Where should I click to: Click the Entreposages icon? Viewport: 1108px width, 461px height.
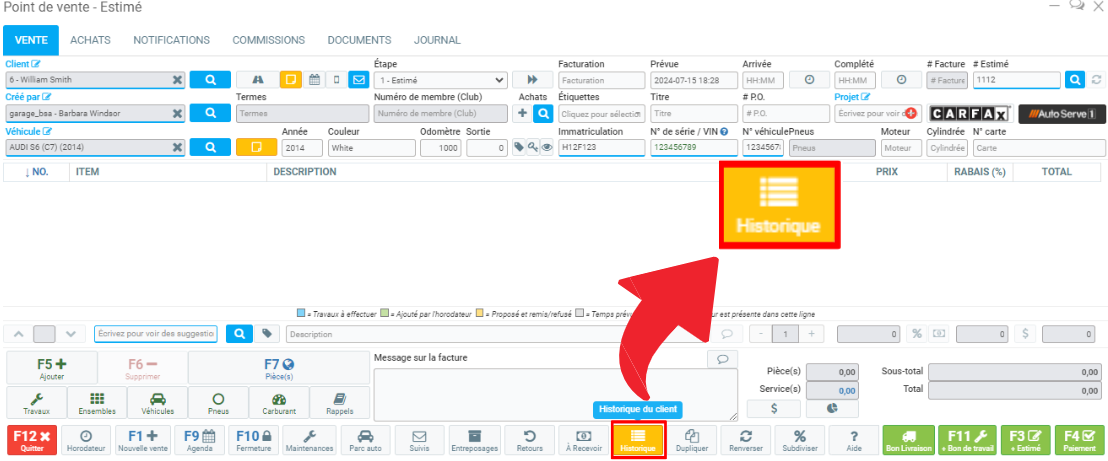click(x=474, y=440)
